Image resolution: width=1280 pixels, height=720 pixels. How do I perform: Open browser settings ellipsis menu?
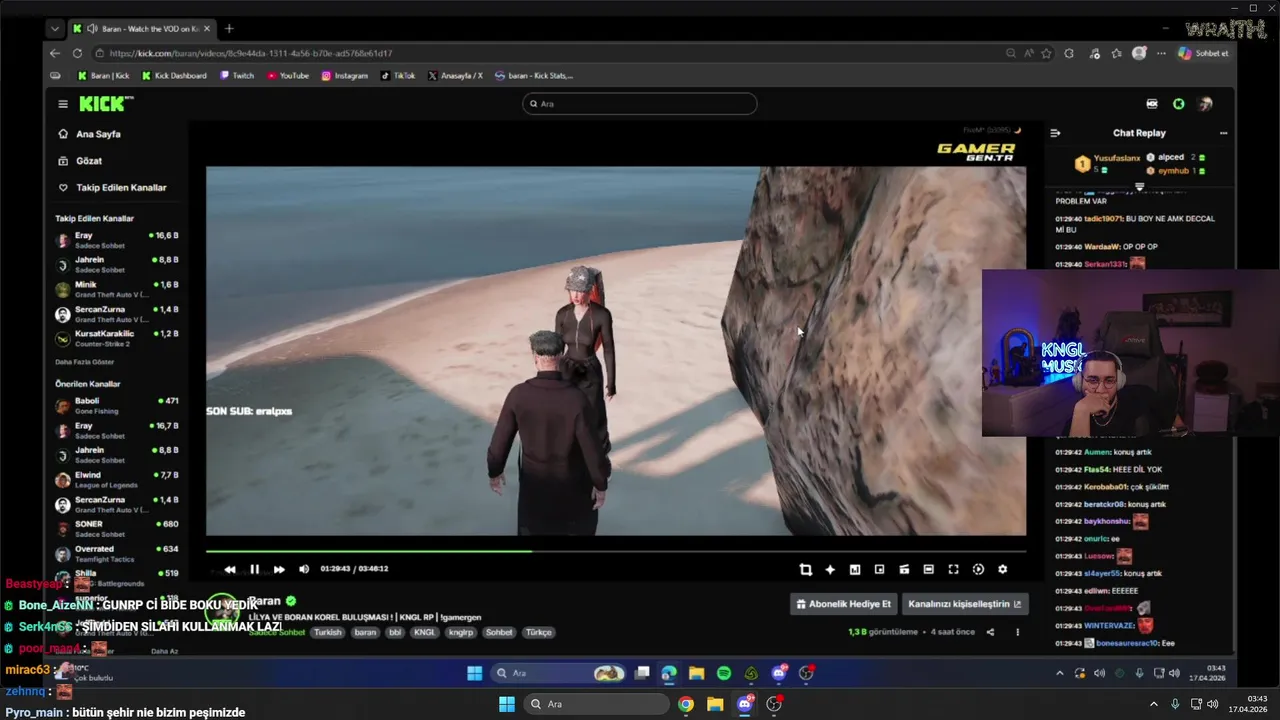click(x=1161, y=53)
